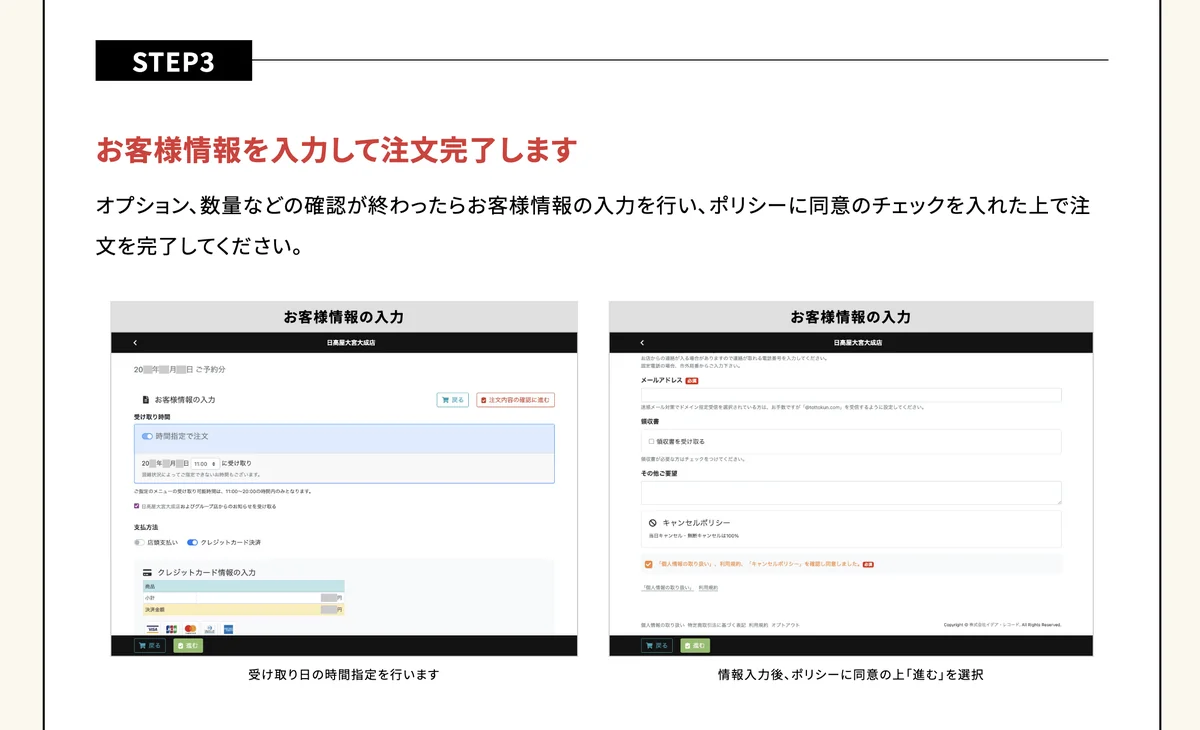Click the Copyright notice in right screenshot
Screen dimensions: 1200x730
click(1002, 625)
